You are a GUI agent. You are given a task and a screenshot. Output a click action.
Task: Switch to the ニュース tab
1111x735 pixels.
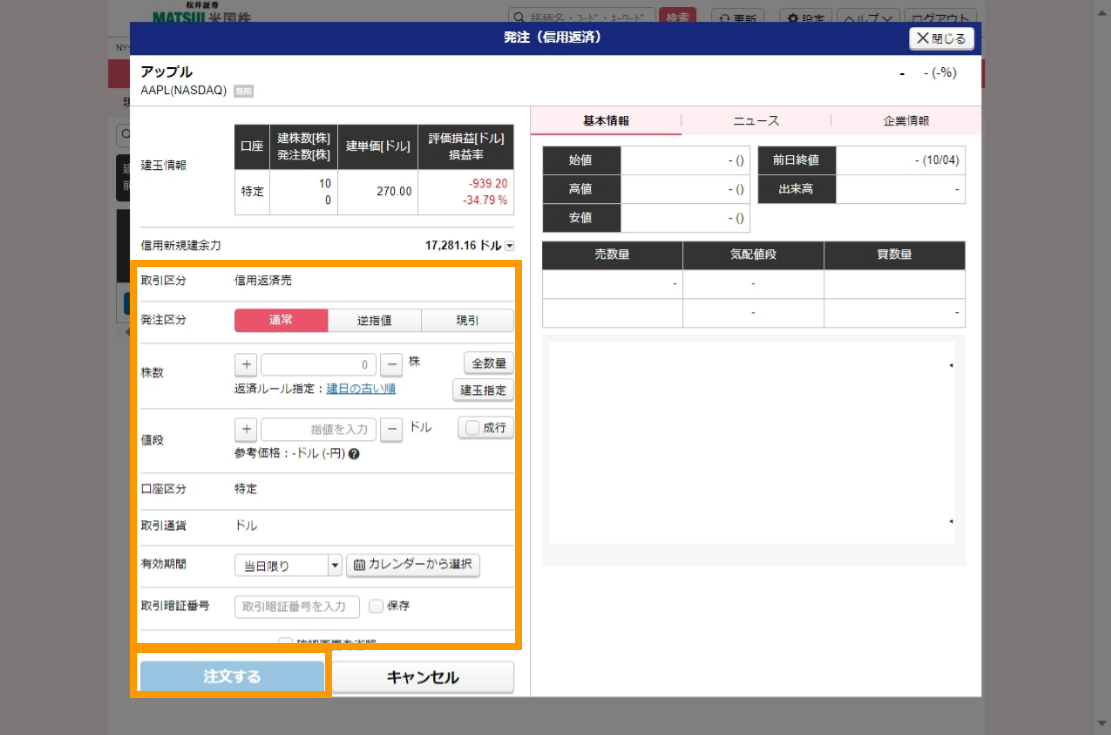coord(755,120)
